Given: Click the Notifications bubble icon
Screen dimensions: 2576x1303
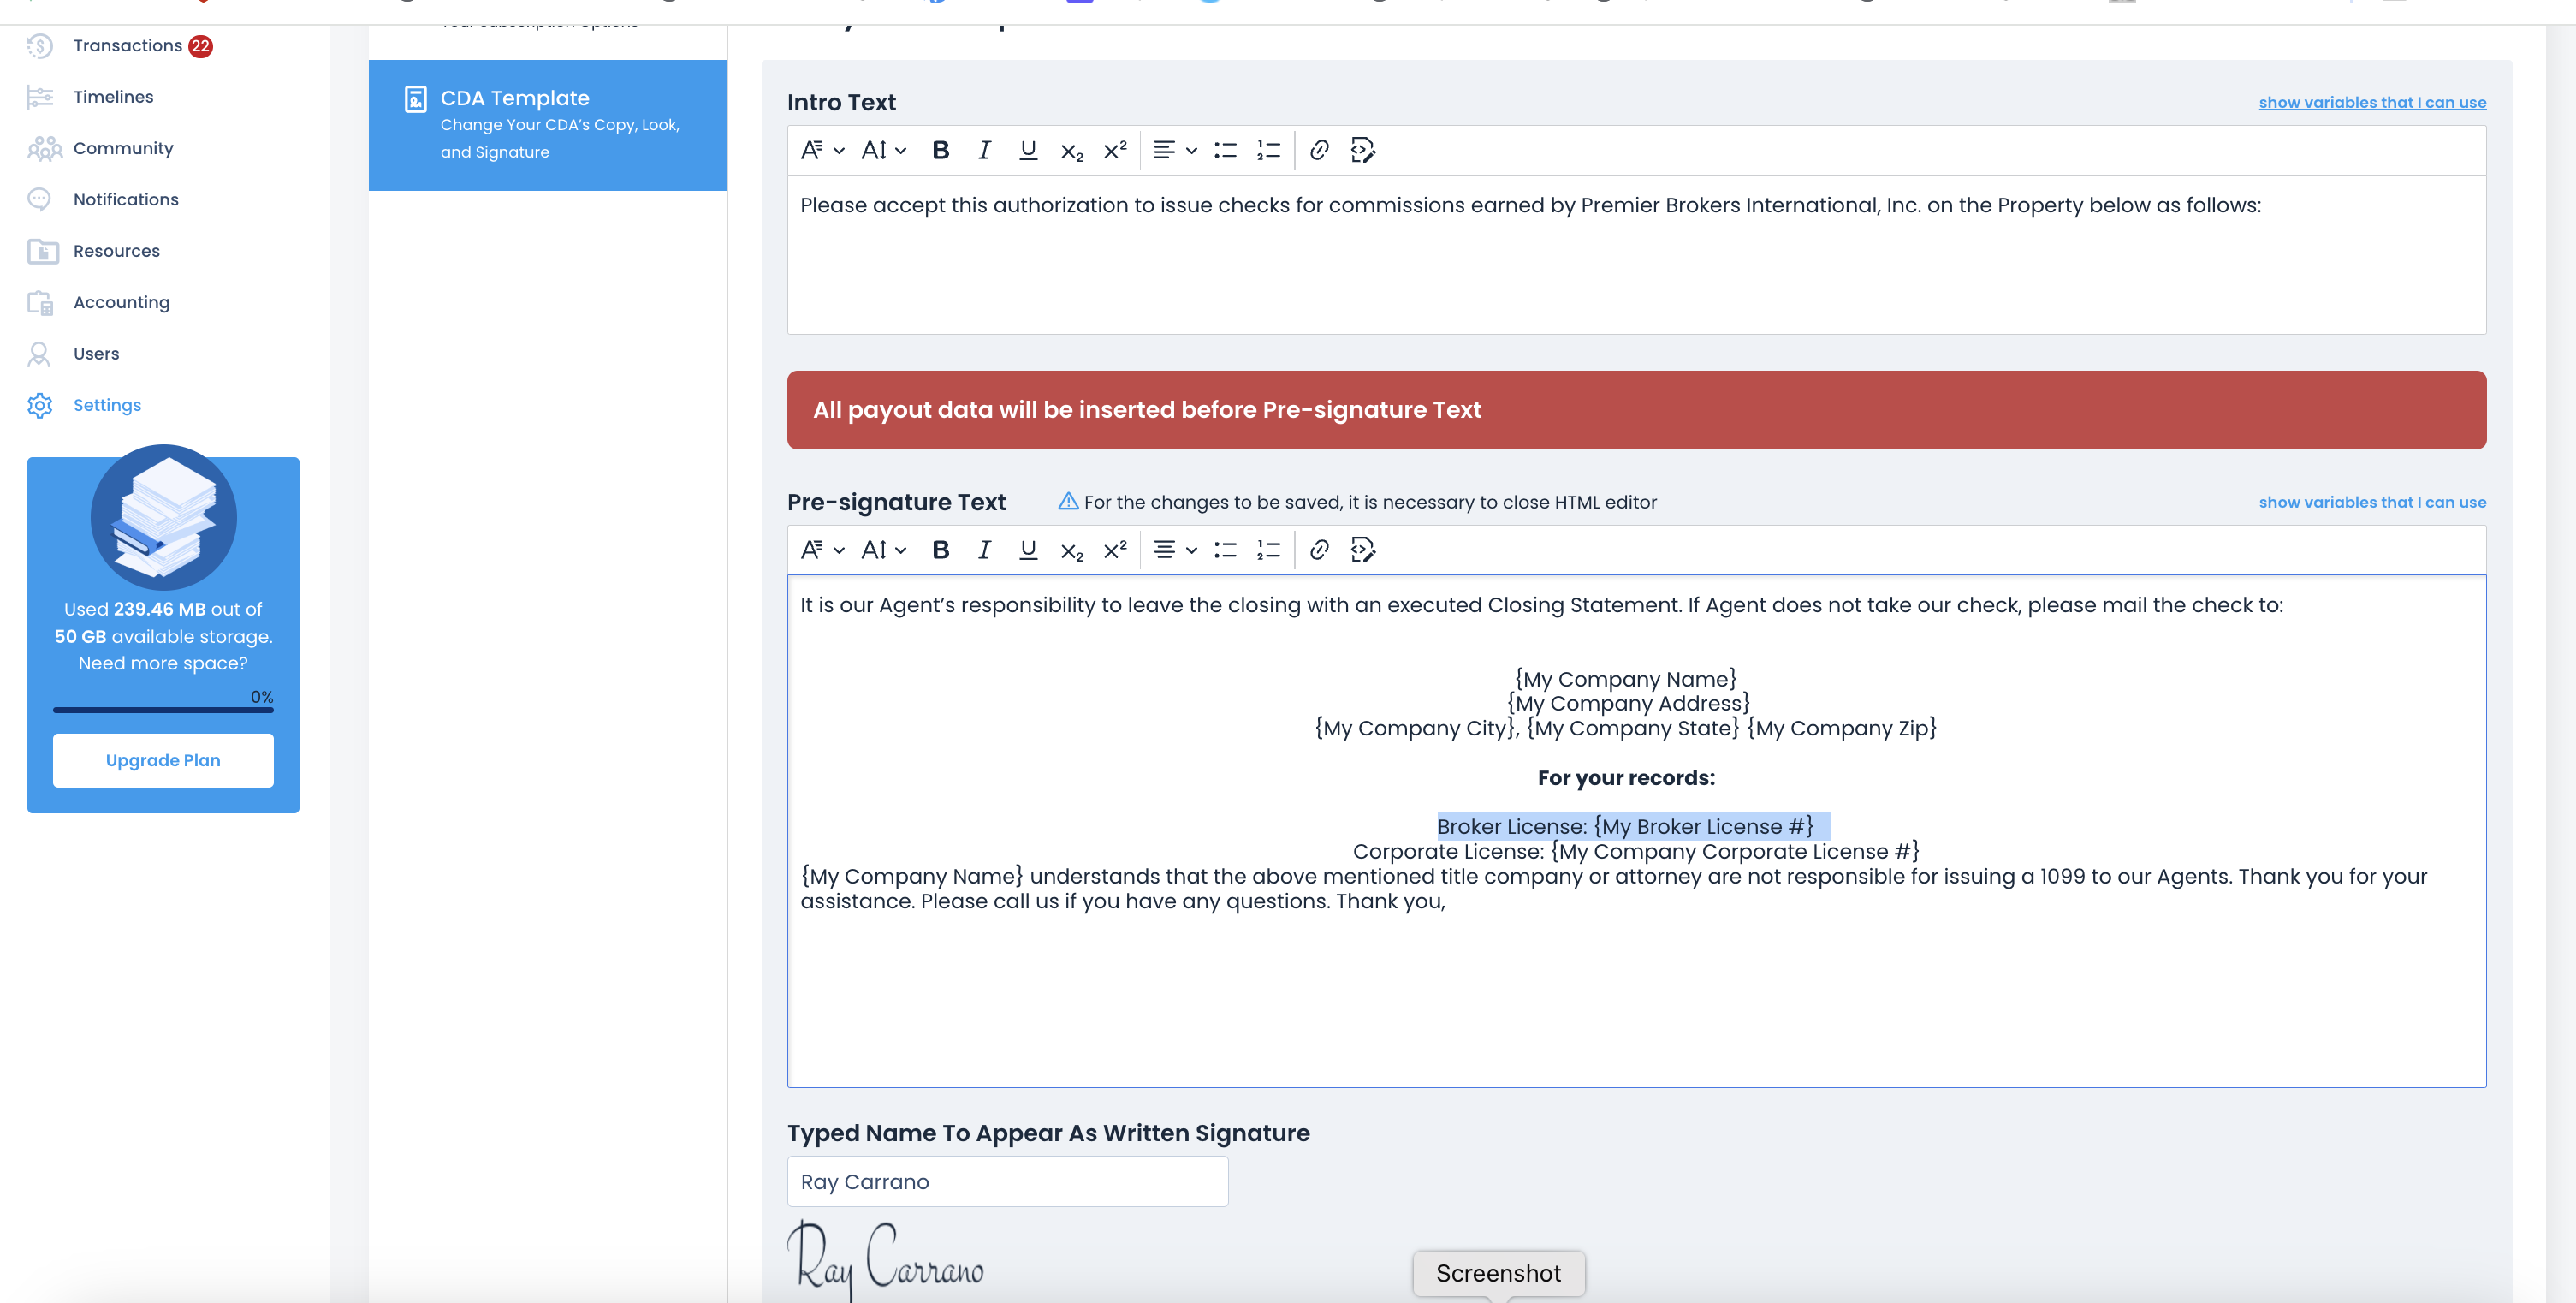Looking at the screenshot, I should pyautogui.click(x=40, y=199).
